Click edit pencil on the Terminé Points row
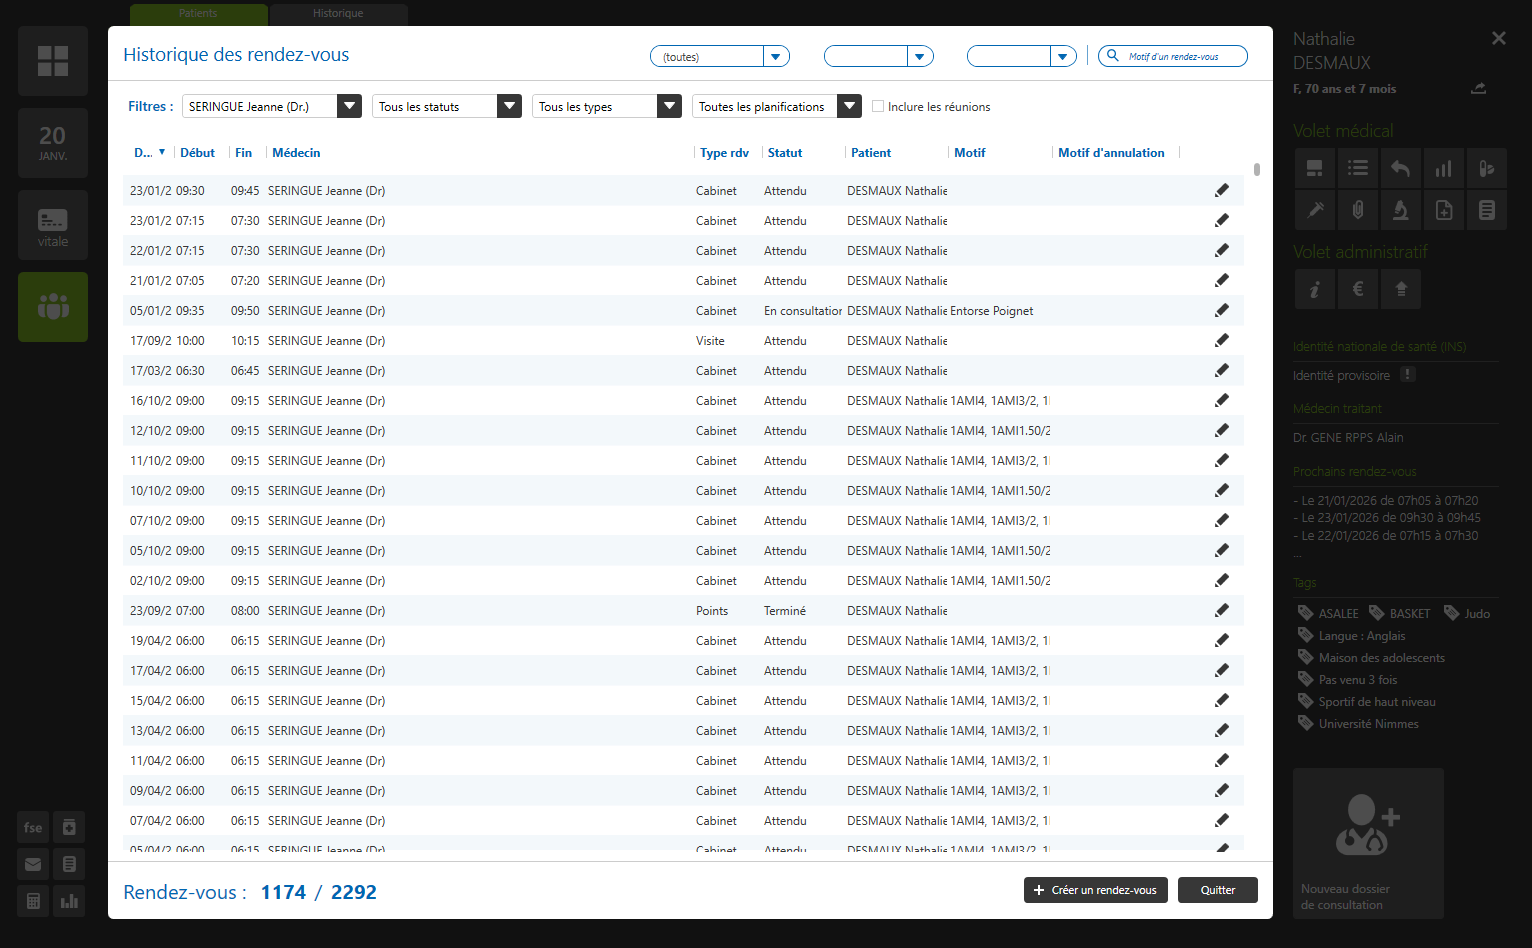The height and width of the screenshot is (948, 1532). 1221,611
